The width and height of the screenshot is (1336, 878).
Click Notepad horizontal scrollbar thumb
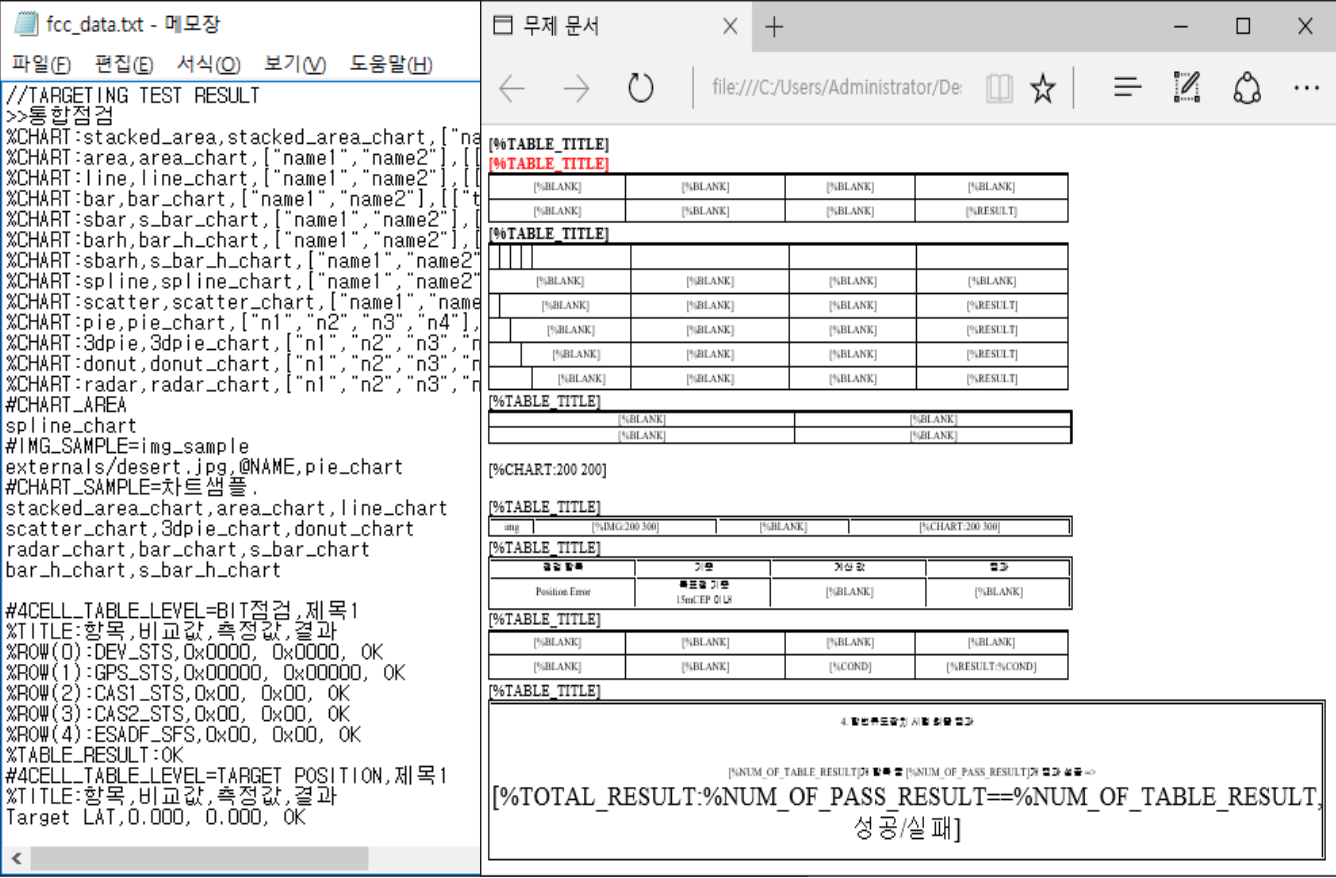click(x=200, y=859)
